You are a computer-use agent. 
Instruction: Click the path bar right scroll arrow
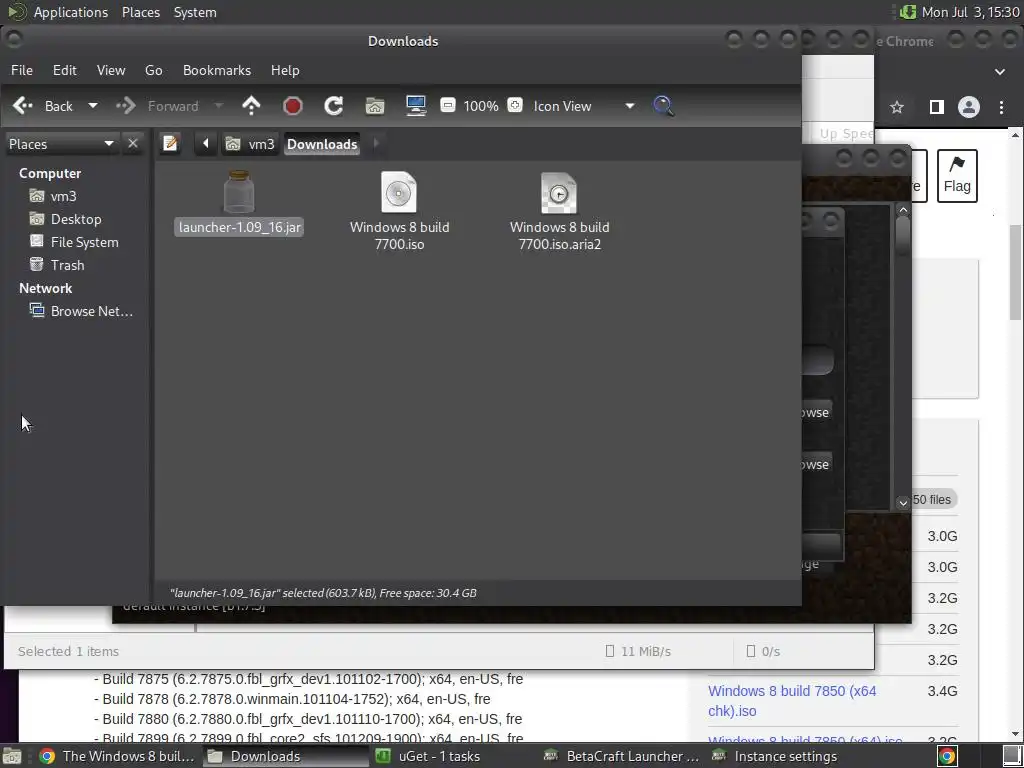[376, 144]
